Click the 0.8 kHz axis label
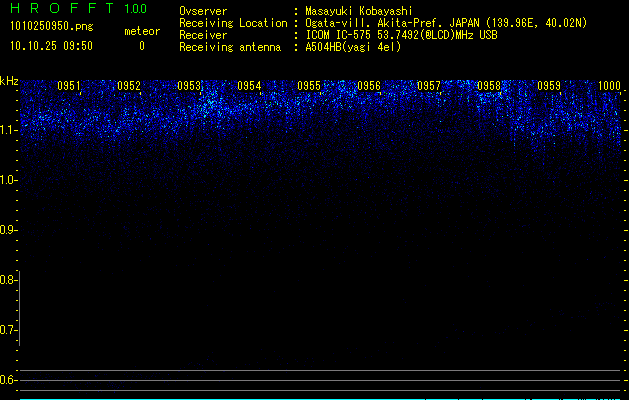Image resolution: width=629 pixels, height=400 pixels. pyautogui.click(x=7, y=280)
